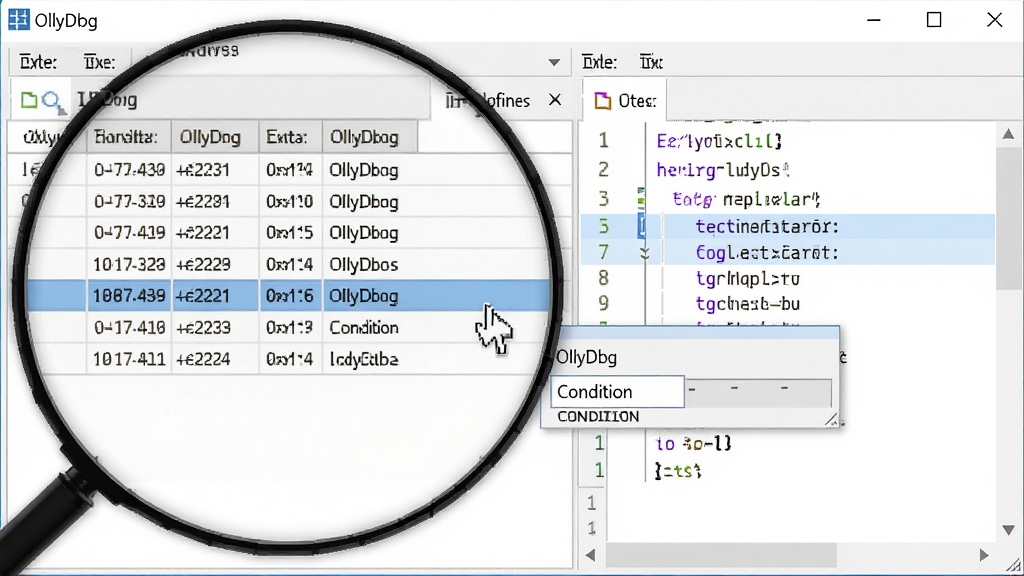Switch to the Otes tab

(624, 101)
